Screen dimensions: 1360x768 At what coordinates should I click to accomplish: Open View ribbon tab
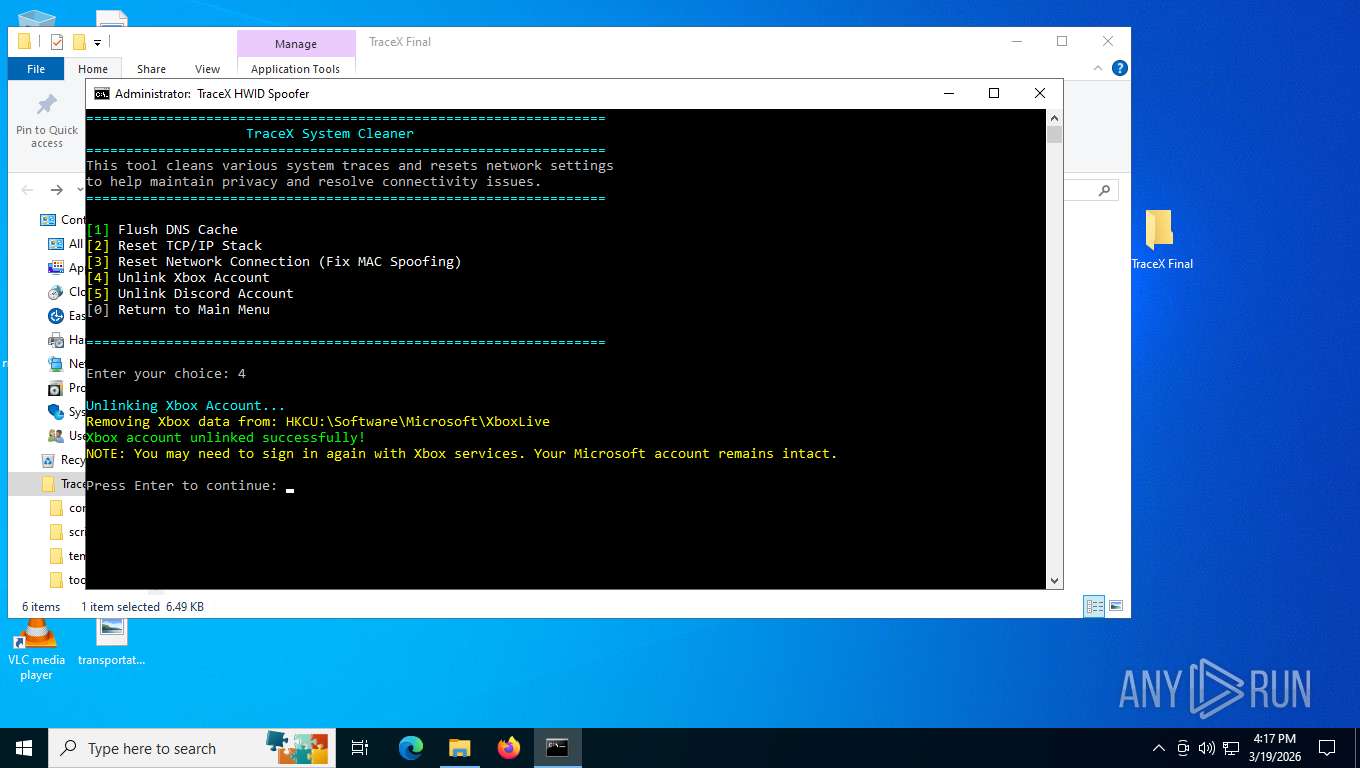coord(207,69)
